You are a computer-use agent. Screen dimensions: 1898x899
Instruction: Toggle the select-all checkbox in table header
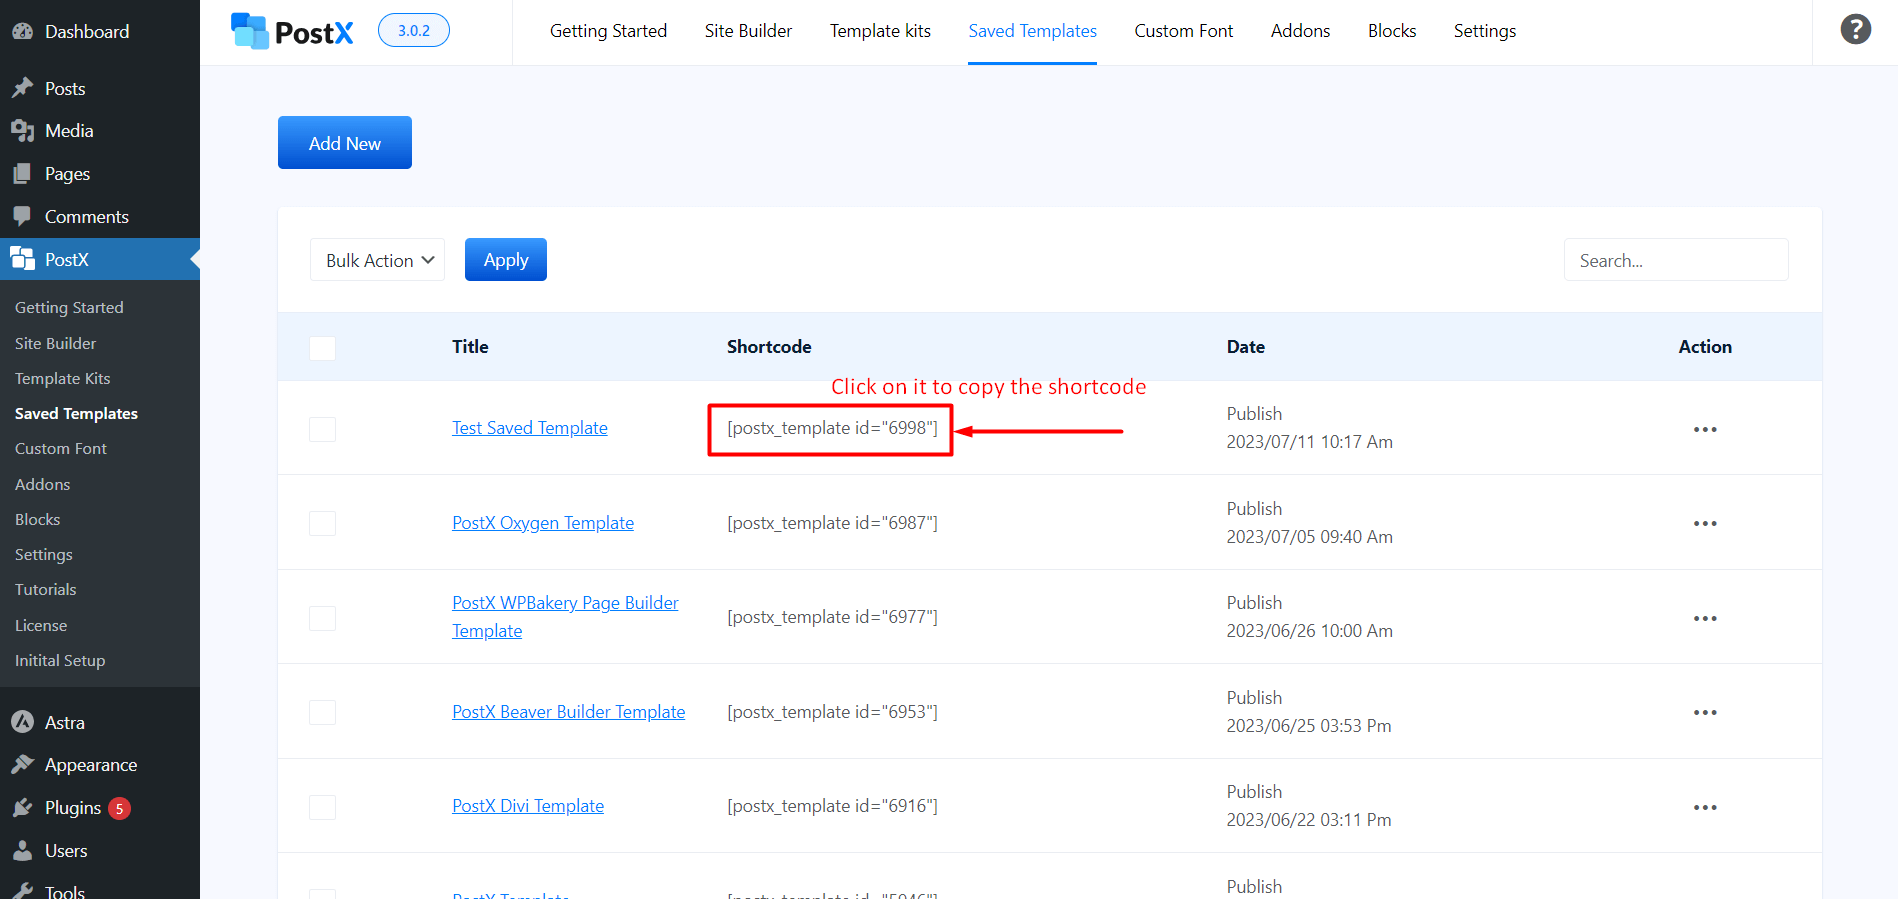[322, 348]
